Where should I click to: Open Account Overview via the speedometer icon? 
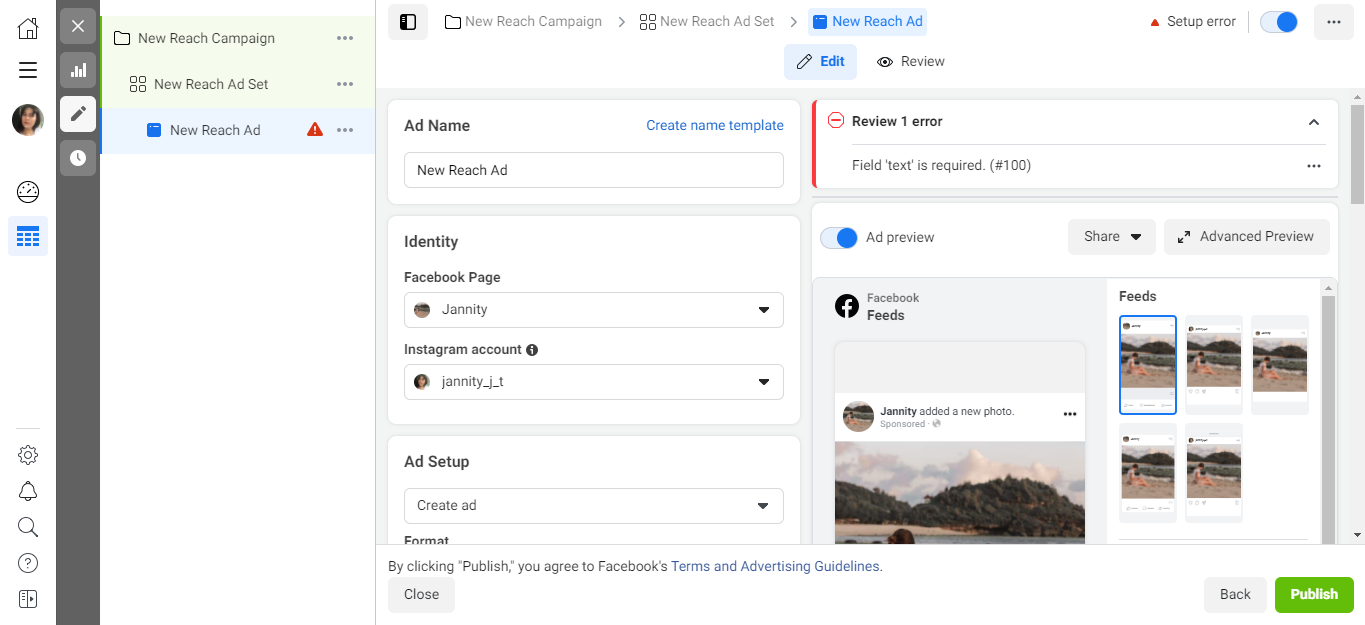[x=27, y=191]
